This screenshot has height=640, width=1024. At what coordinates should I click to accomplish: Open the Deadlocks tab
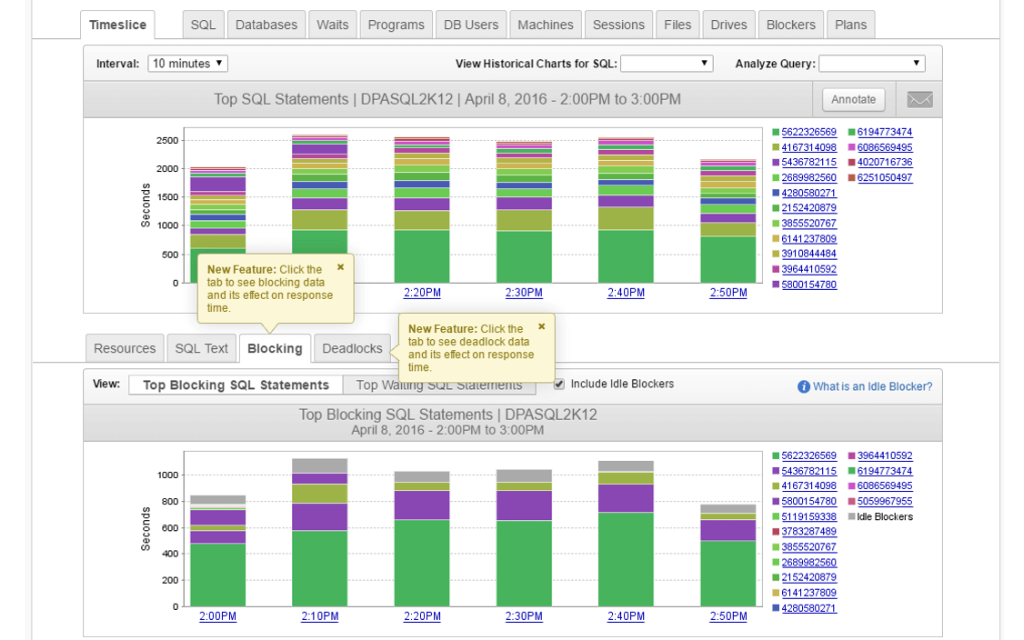click(352, 348)
